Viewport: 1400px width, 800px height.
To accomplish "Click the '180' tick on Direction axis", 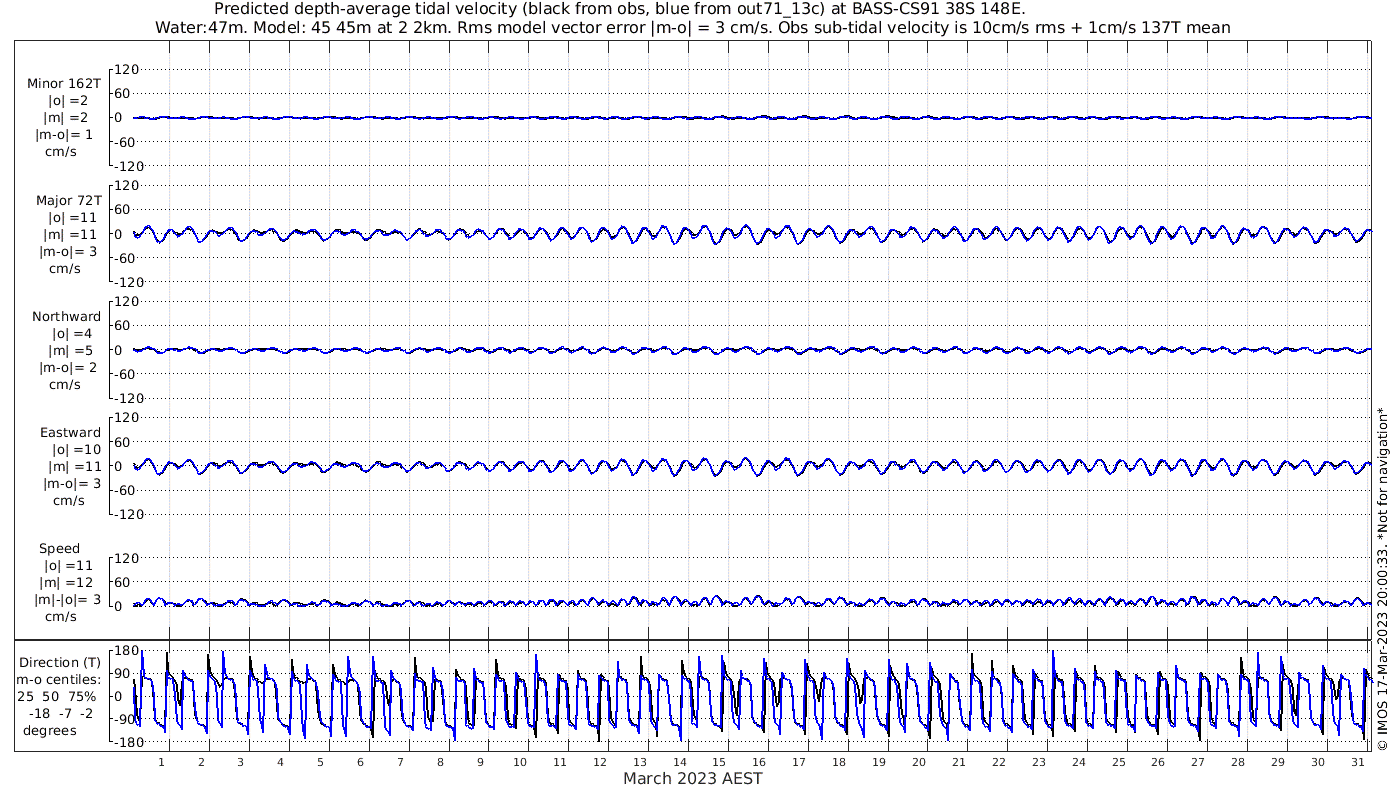I will pos(124,651).
